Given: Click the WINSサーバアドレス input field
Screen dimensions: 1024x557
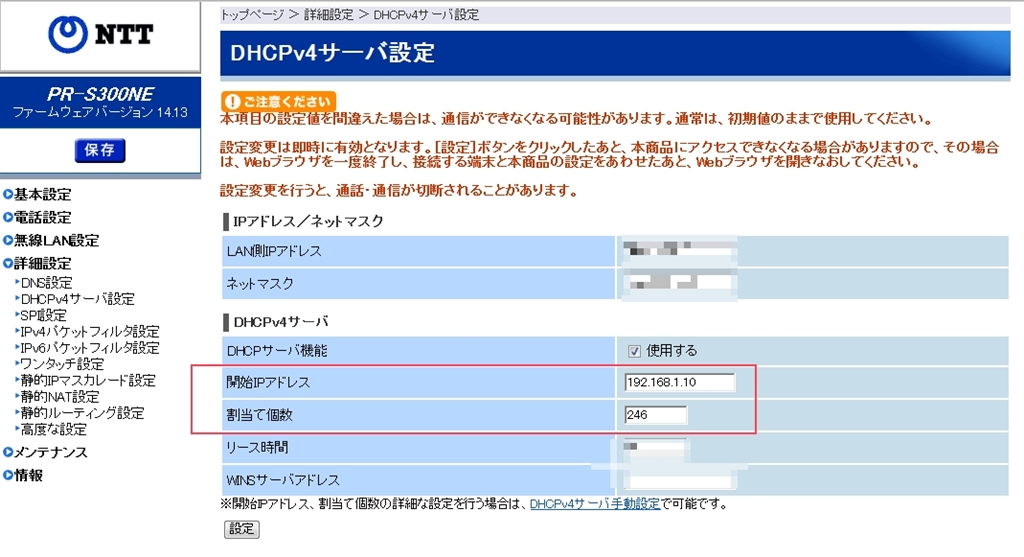Looking at the screenshot, I should [x=678, y=480].
